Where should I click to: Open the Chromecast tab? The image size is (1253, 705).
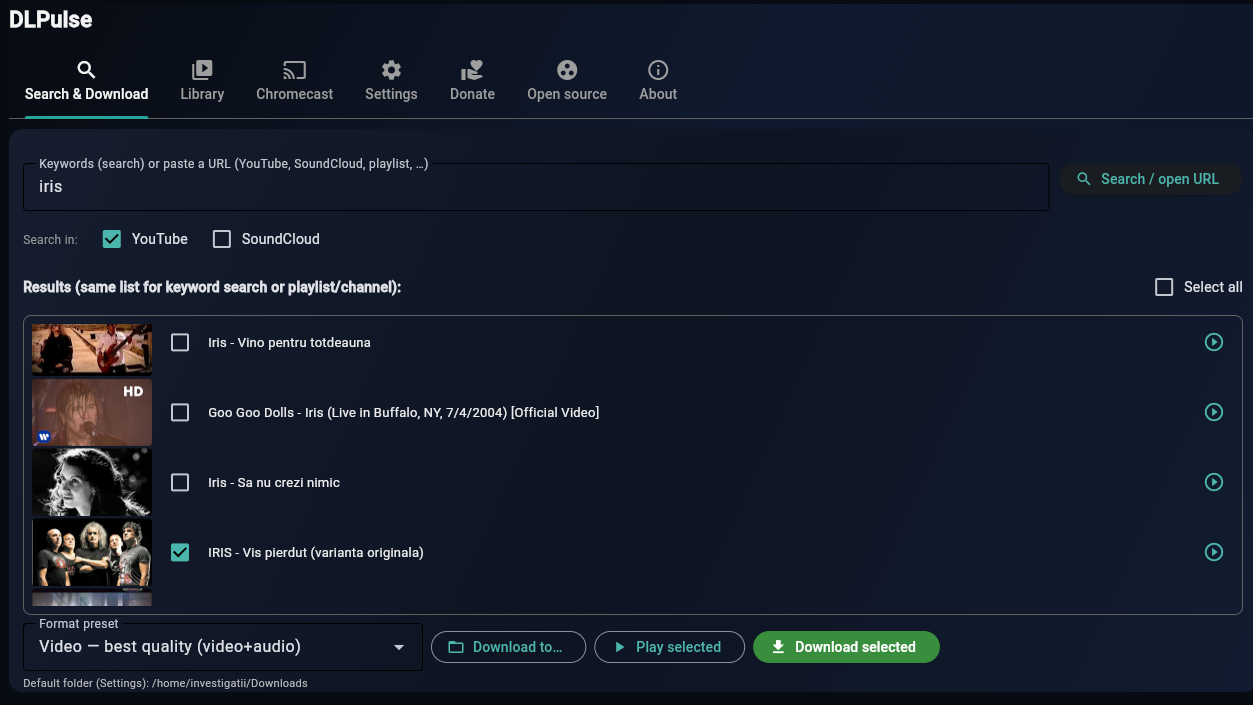point(295,82)
